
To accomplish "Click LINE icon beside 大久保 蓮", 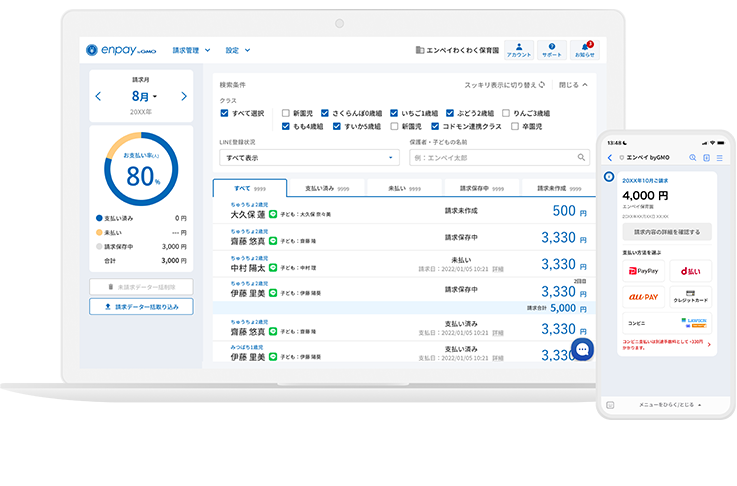I will (273, 214).
